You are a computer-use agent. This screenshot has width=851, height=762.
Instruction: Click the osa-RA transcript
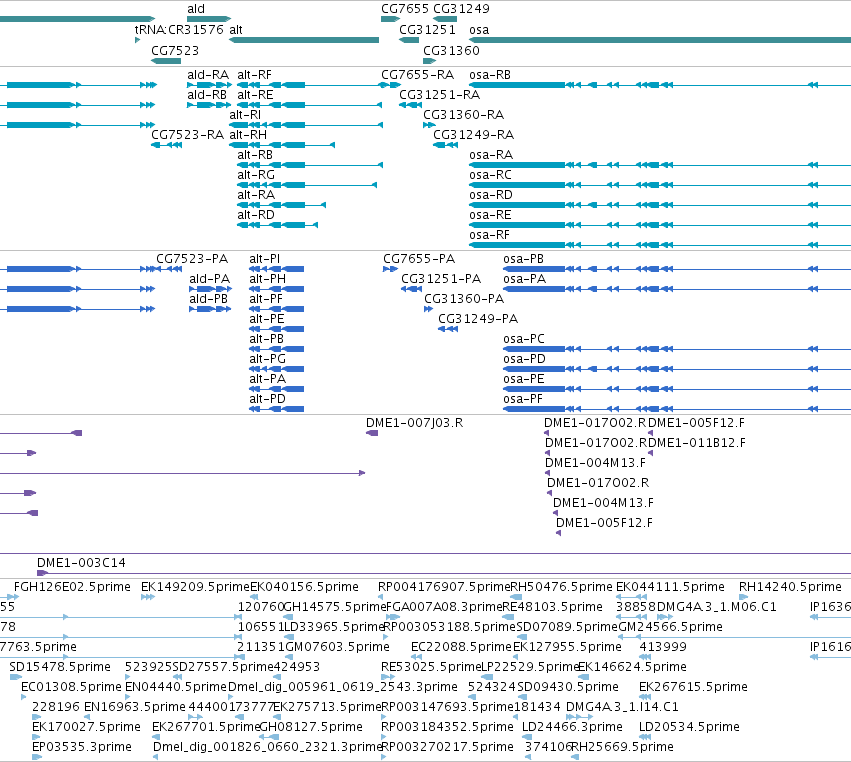coord(660,165)
